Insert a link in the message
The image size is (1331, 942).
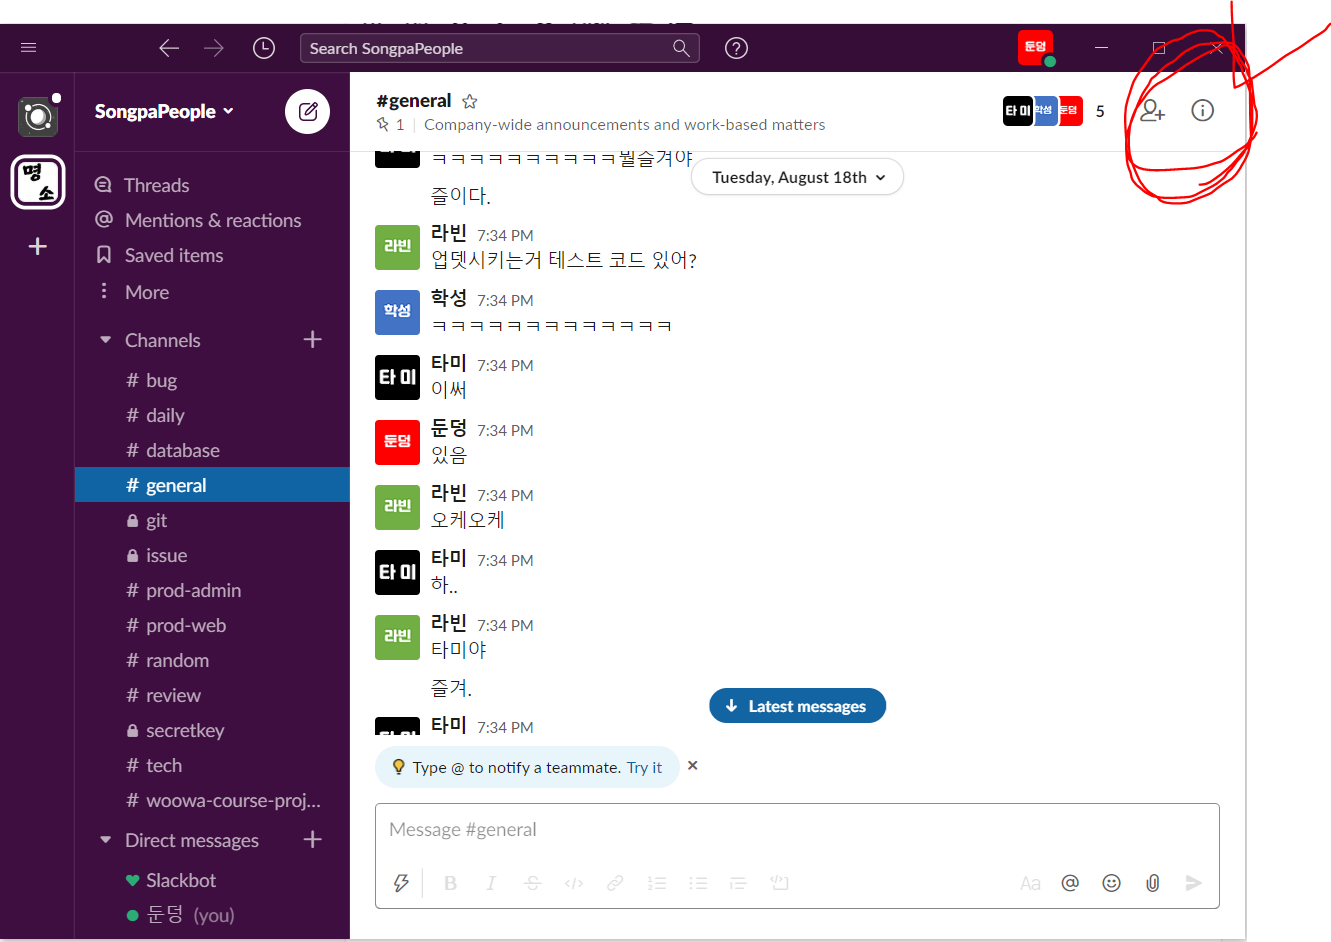point(615,883)
